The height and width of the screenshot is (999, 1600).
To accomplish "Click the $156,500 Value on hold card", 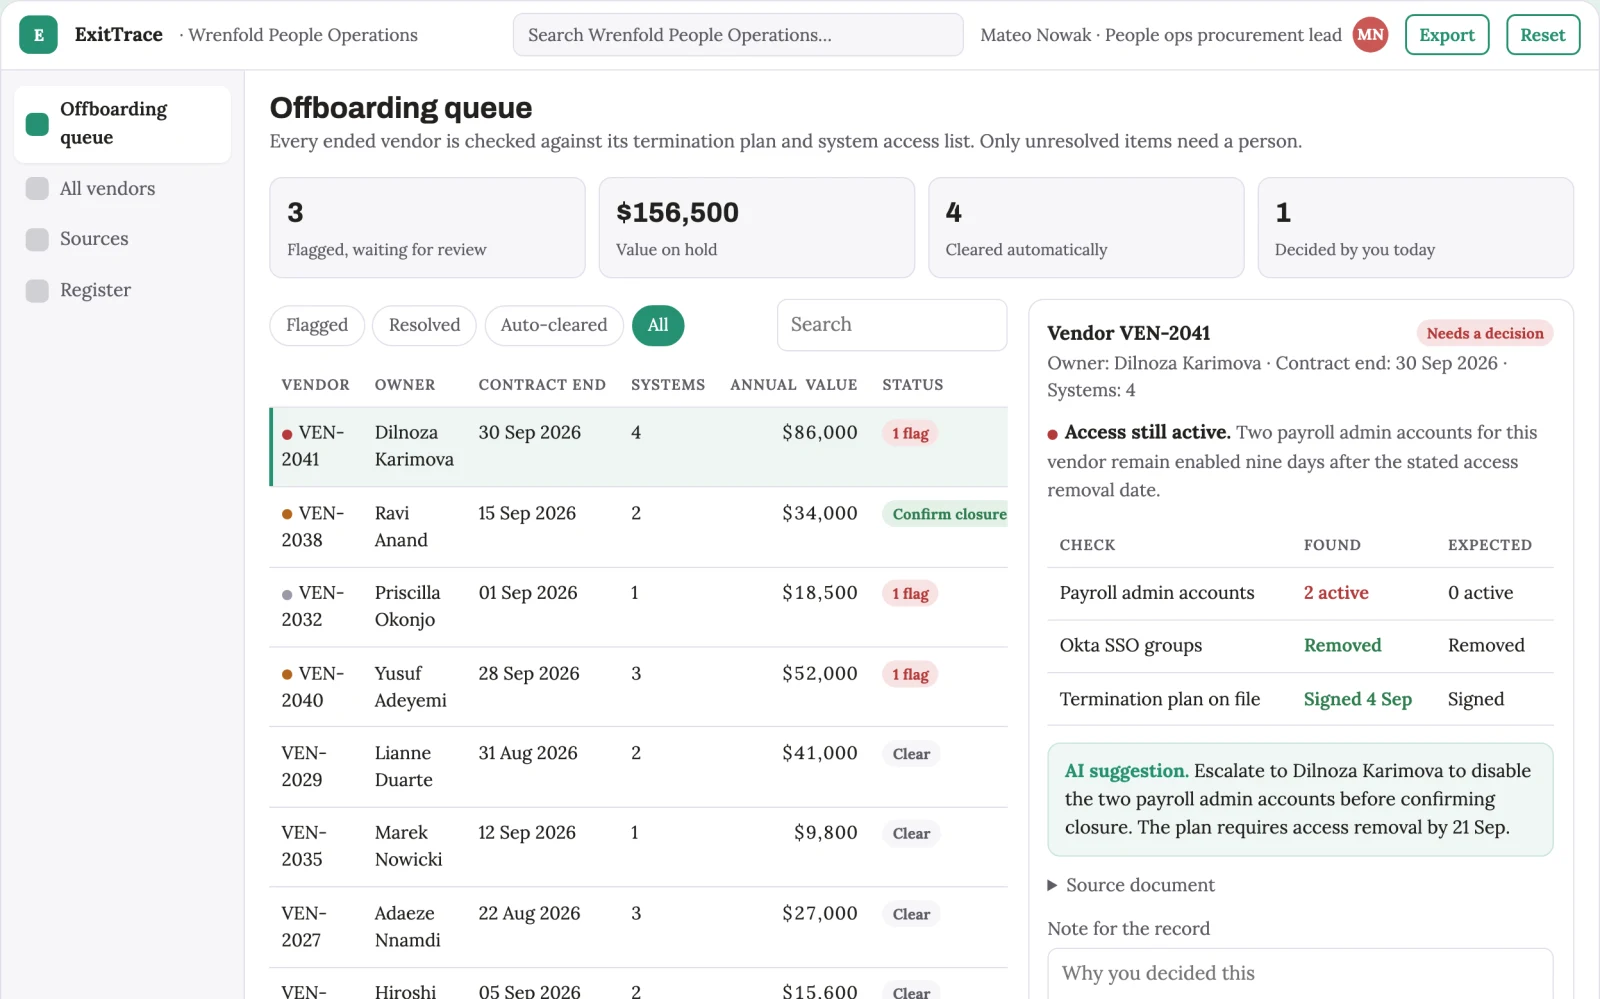I will point(757,228).
